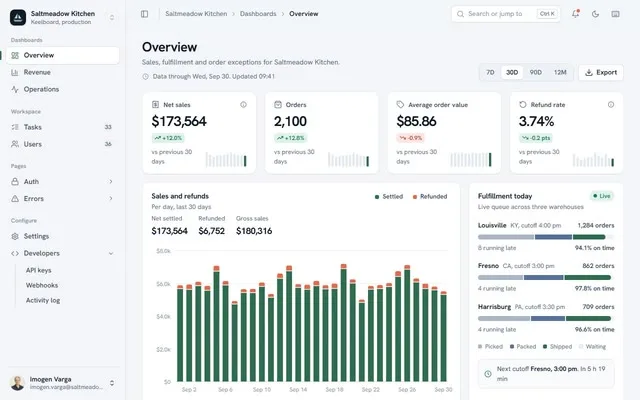Select the 7D time range
The width and height of the screenshot is (640, 400).
[490, 73]
